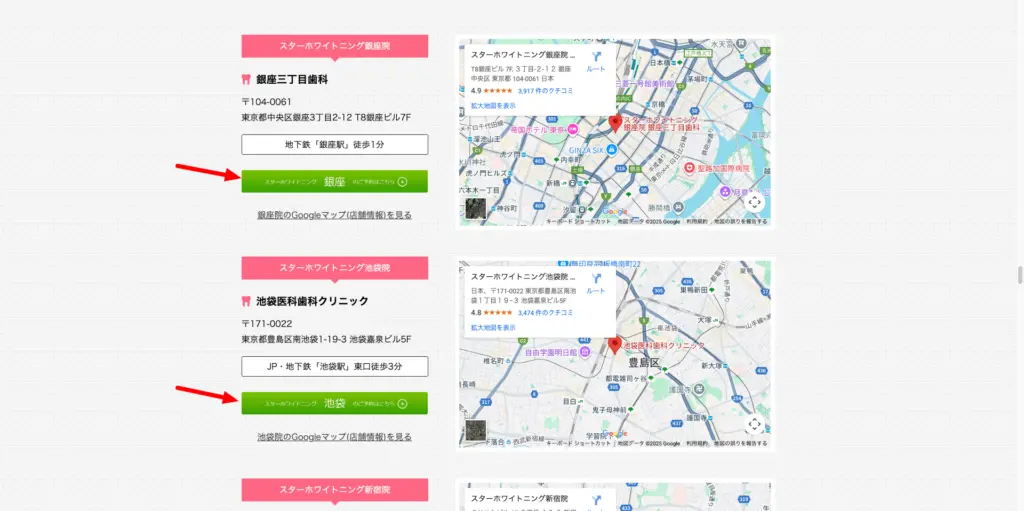Open the 3,474件のクチコミ reviews link
The image size is (1024, 511).
click(545, 312)
